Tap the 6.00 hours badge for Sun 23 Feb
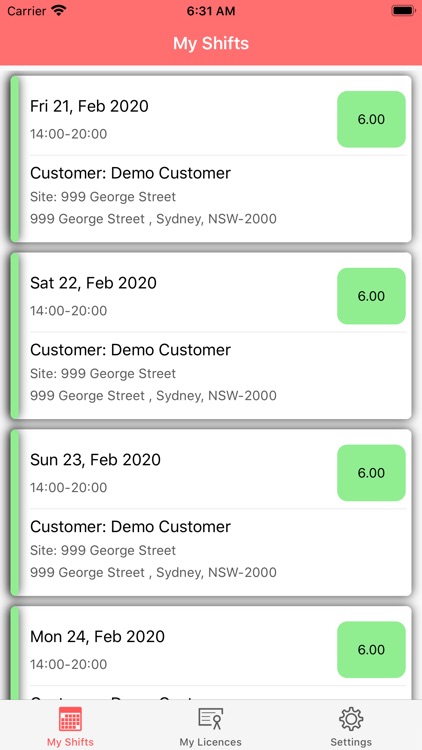 tap(371, 473)
